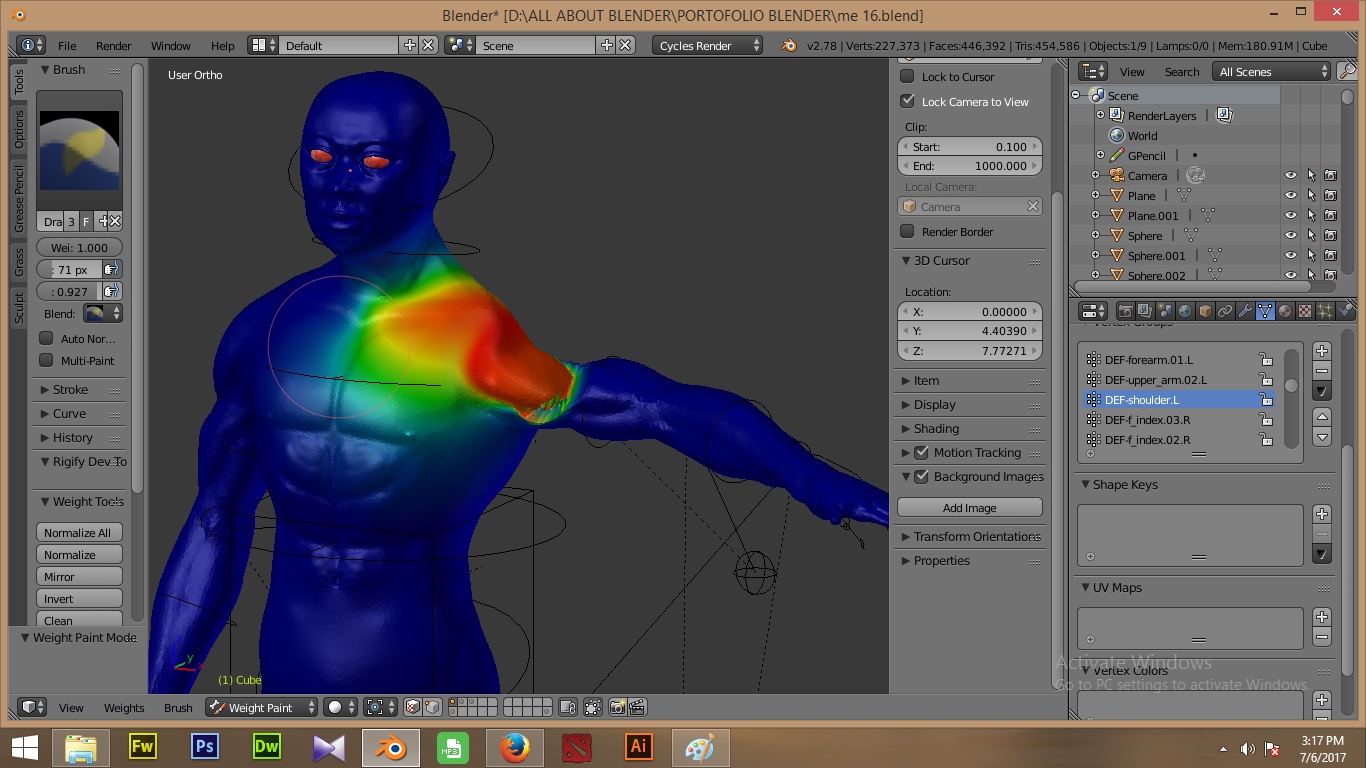Adjust the brush Weight slider

[x=79, y=247]
